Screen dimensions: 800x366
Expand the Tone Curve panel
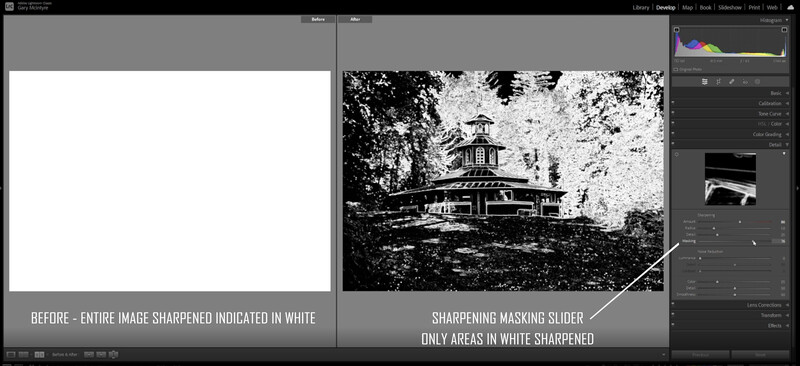(x=786, y=114)
